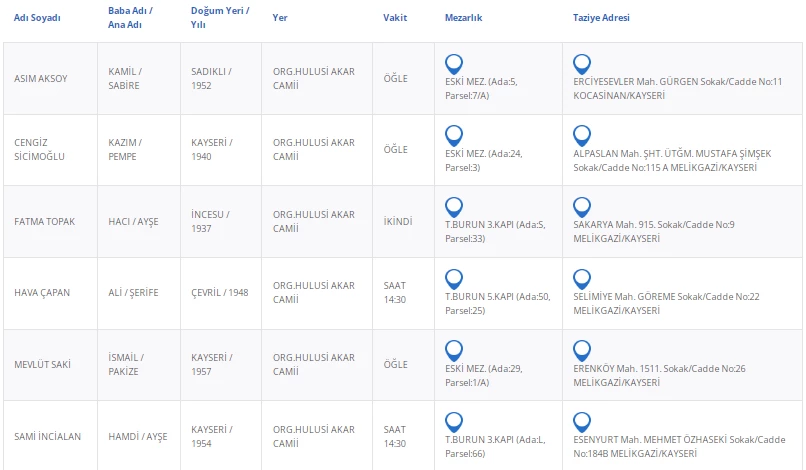
Task: Click cemetery pin for Mevlüt Saki
Action: [x=453, y=349]
